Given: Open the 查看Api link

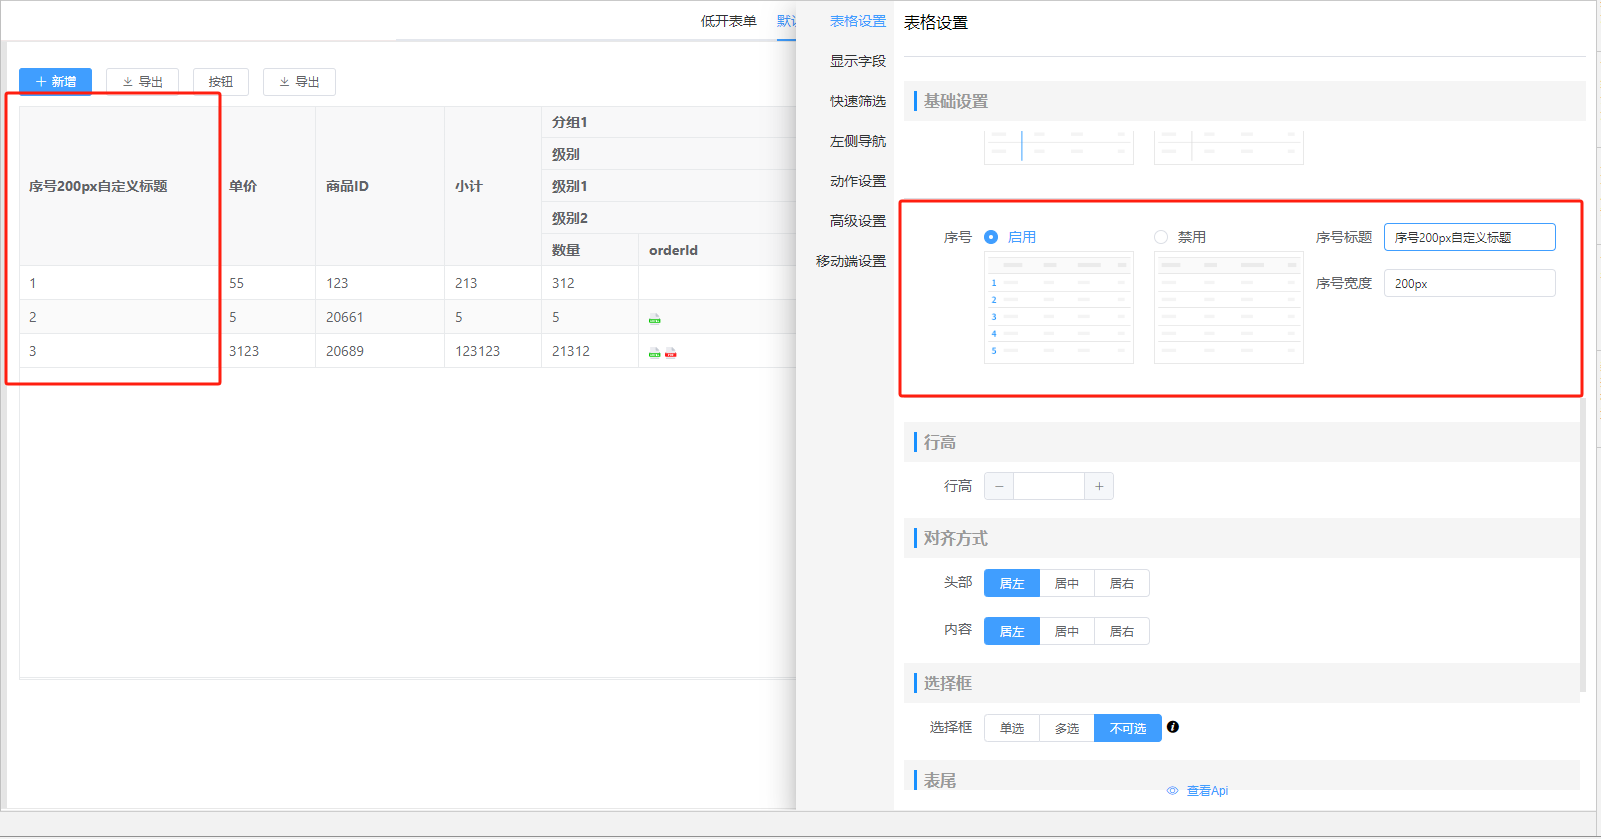Looking at the screenshot, I should point(1206,790).
